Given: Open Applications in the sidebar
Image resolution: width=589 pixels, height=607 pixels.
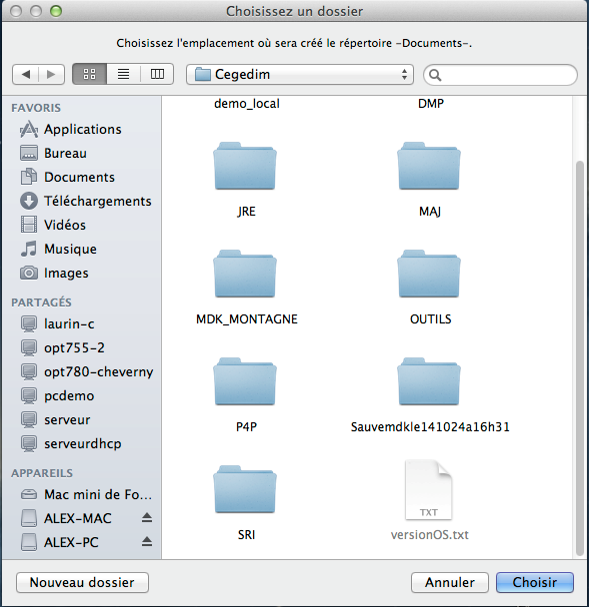Looking at the screenshot, I should point(82,129).
